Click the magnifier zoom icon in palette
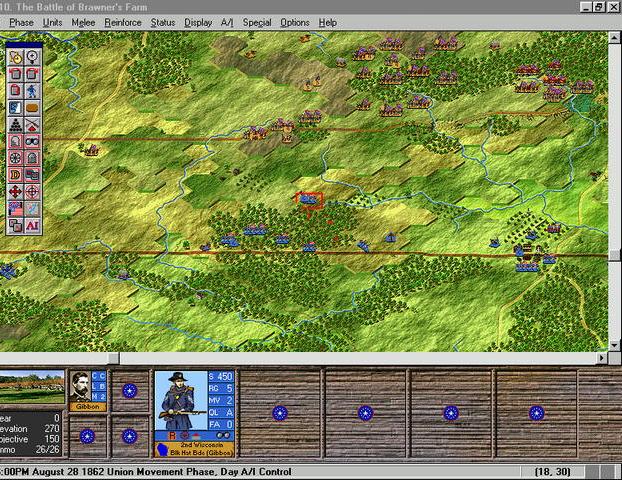 click(32, 57)
